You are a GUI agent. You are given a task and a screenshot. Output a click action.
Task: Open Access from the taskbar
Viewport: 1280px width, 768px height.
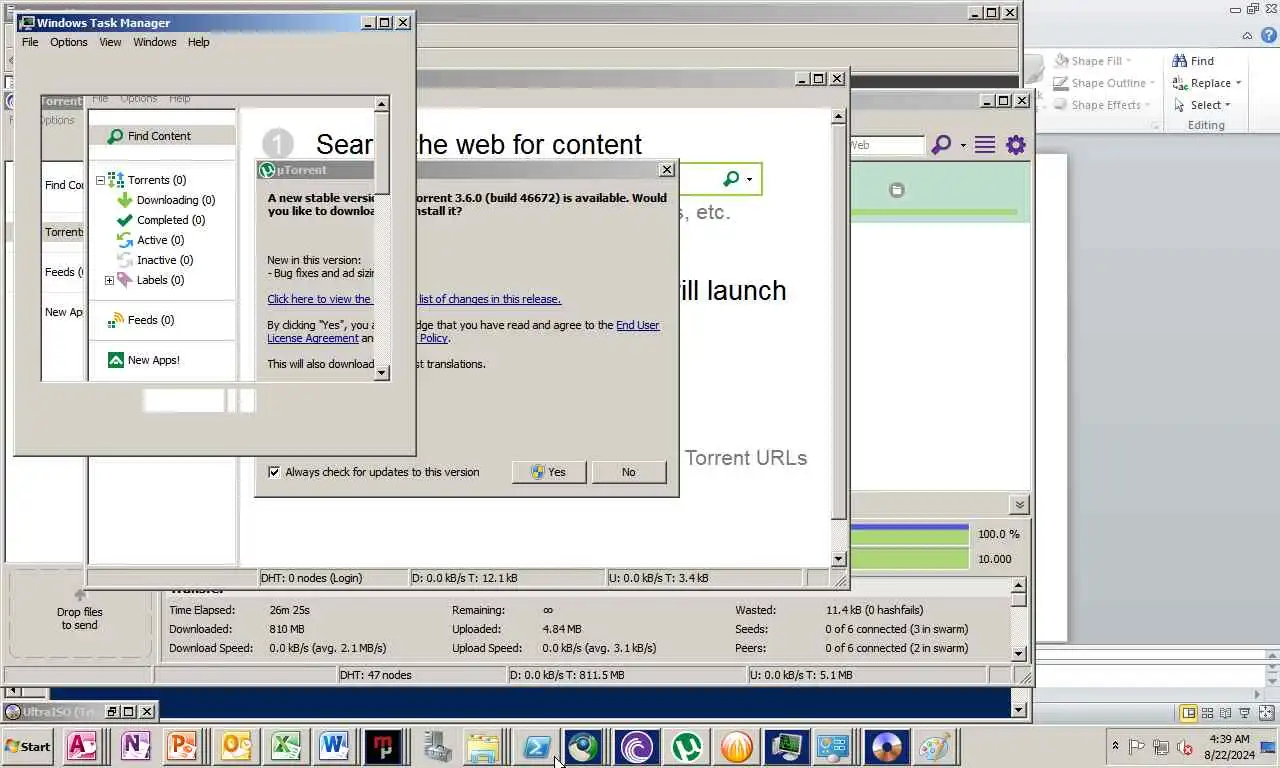pyautogui.click(x=81, y=746)
